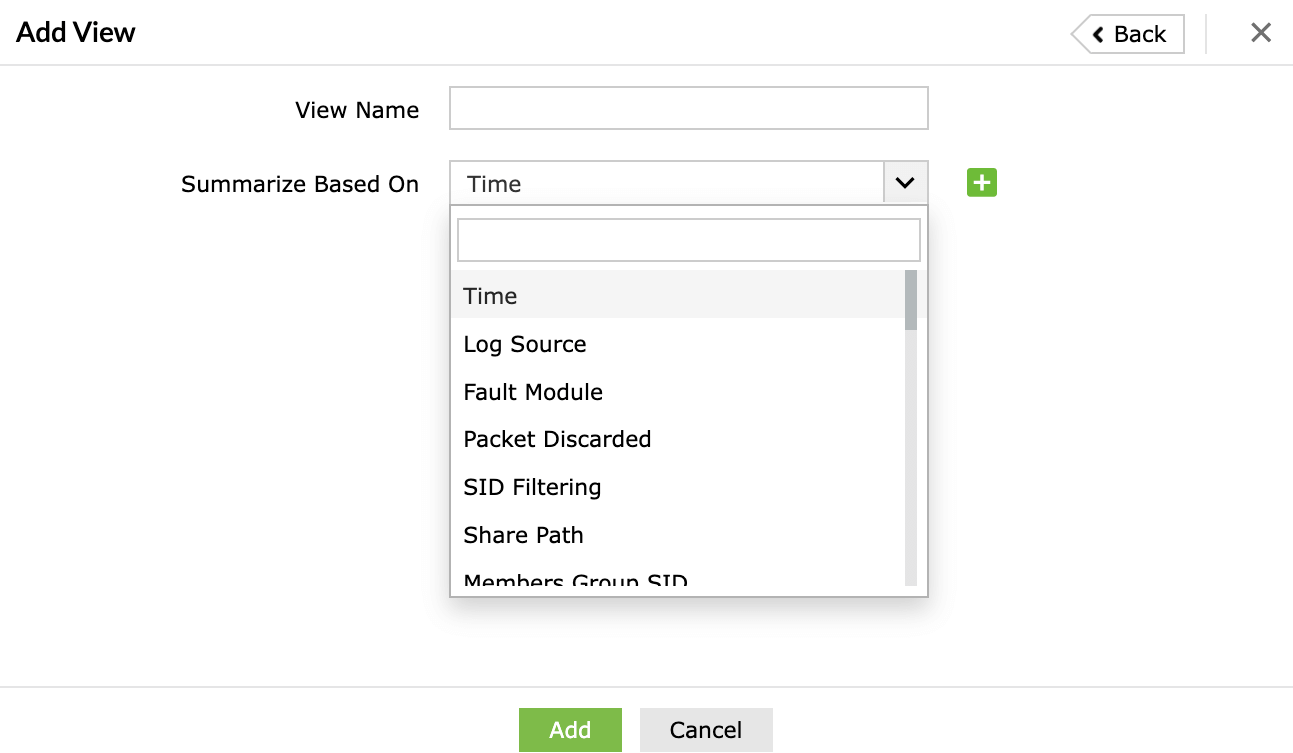Close the Add View dialog with the X
This screenshot has height=753, width=1293.
[x=1260, y=33]
